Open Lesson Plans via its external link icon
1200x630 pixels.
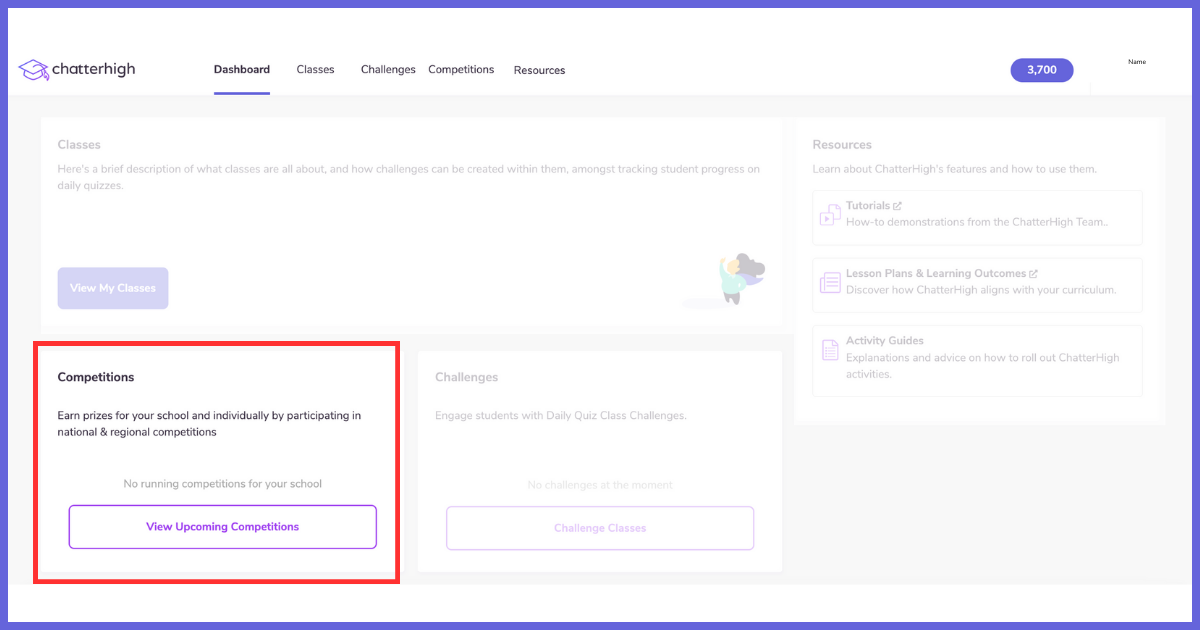click(x=1034, y=273)
